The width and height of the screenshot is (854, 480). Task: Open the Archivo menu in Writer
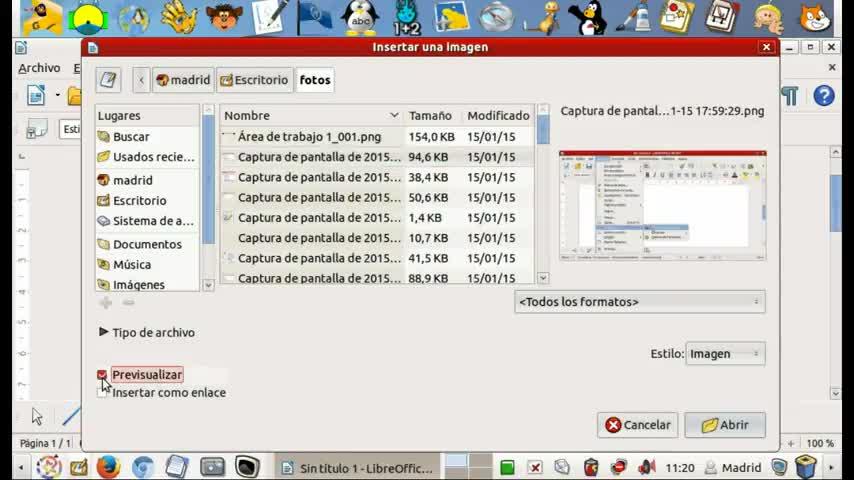pyautogui.click(x=39, y=68)
